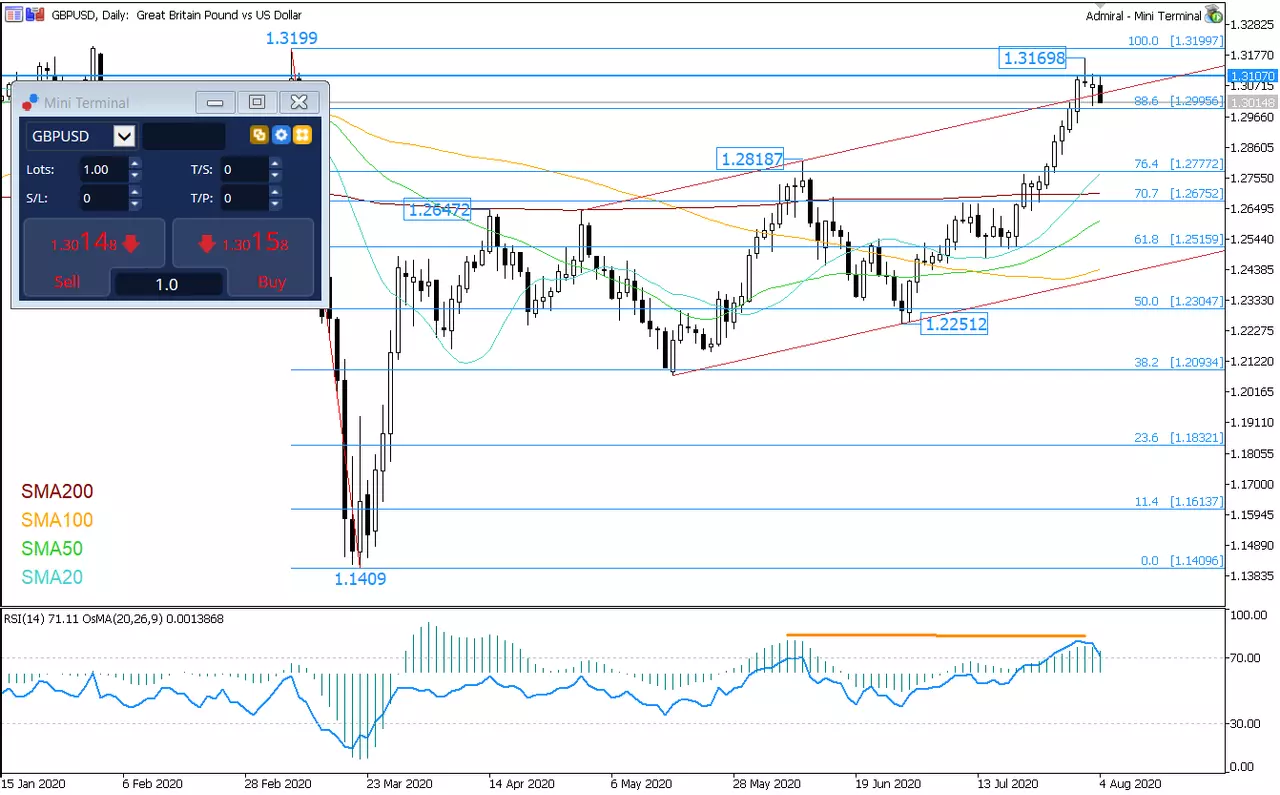
Task: Click the Buy button at 1.30158
Action: [243, 257]
